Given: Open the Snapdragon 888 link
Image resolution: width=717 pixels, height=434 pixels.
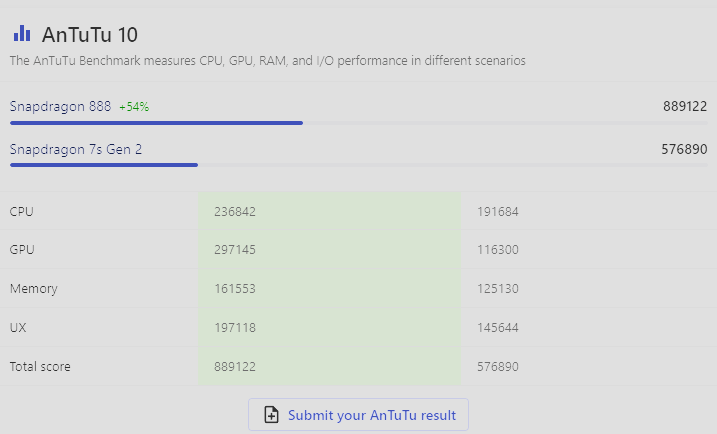Looking at the screenshot, I should pos(60,107).
